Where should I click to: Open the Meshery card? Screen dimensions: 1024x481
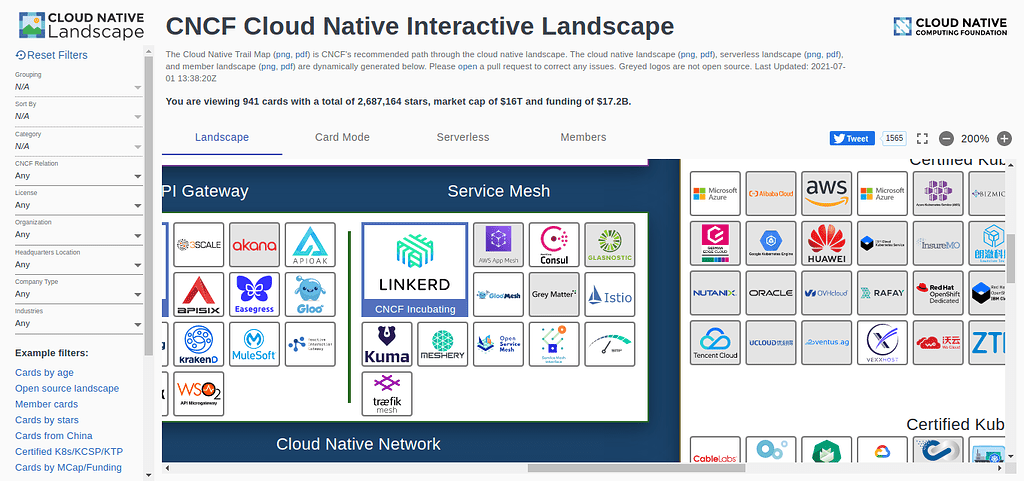442,344
